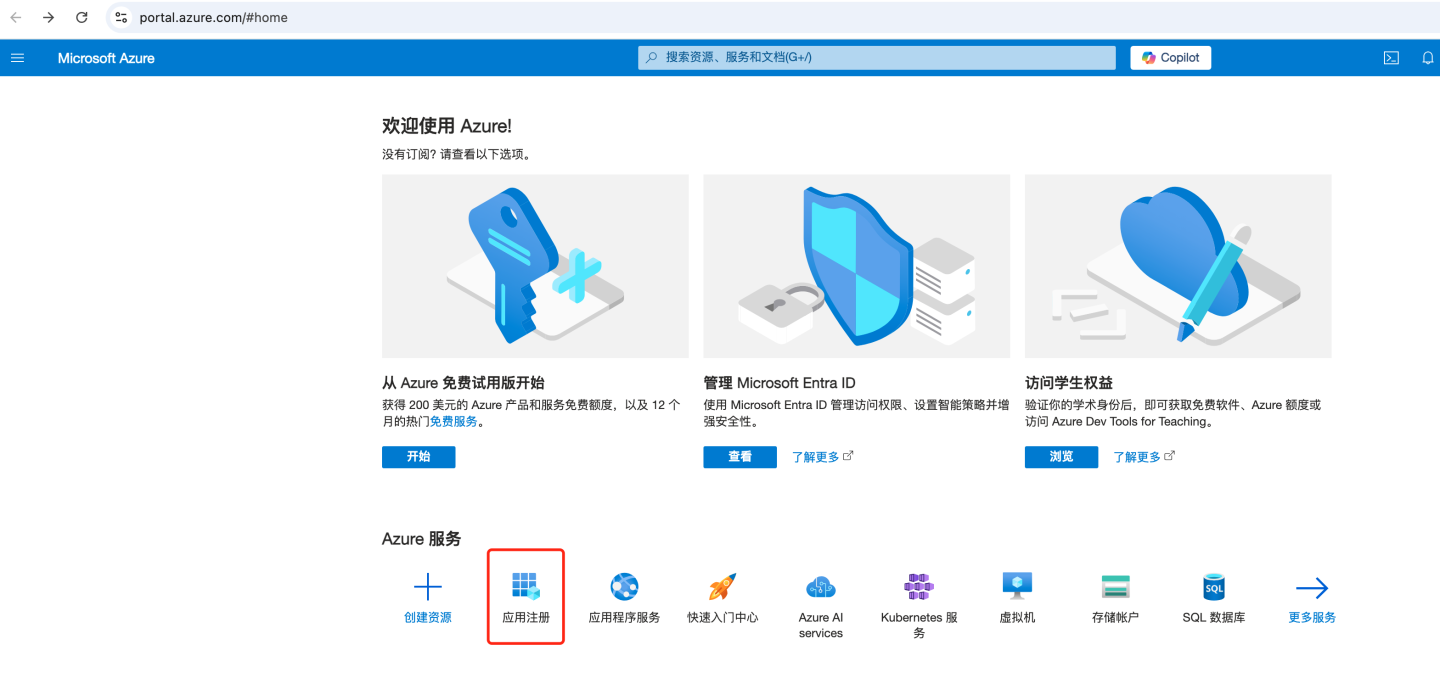The height and width of the screenshot is (673, 1440).
Task: Click the 查看 button for Entra ID
Action: click(740, 457)
